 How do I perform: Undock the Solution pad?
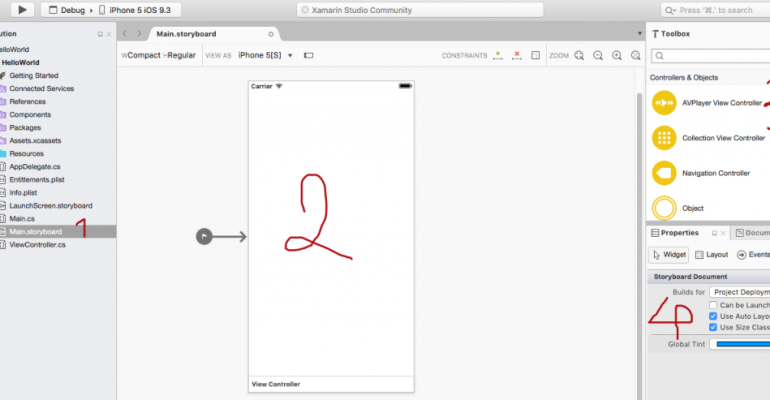[x=100, y=34]
